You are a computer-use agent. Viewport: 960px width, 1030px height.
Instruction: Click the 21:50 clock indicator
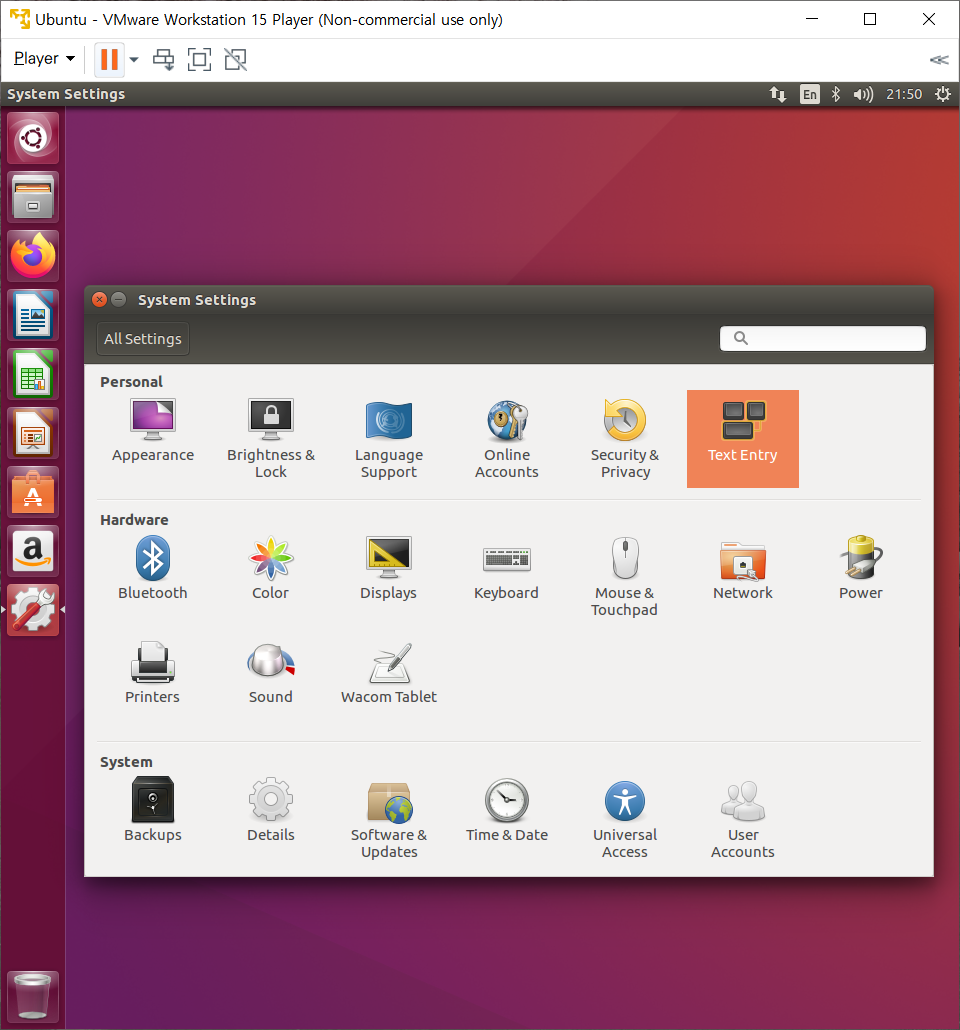pos(904,95)
